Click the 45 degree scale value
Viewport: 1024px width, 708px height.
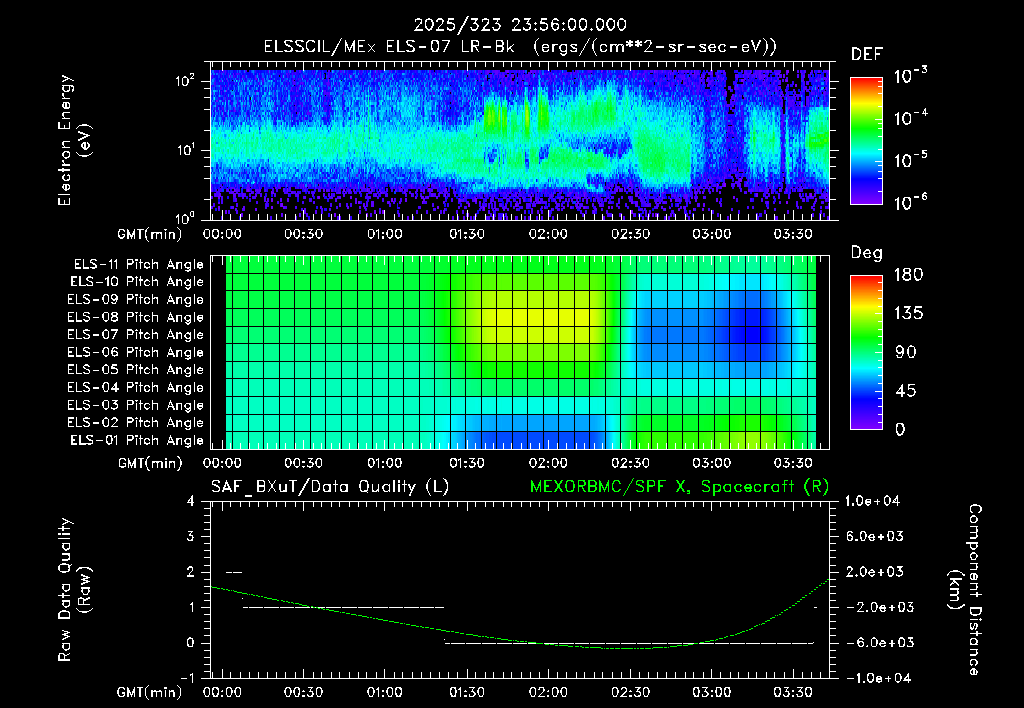point(908,391)
